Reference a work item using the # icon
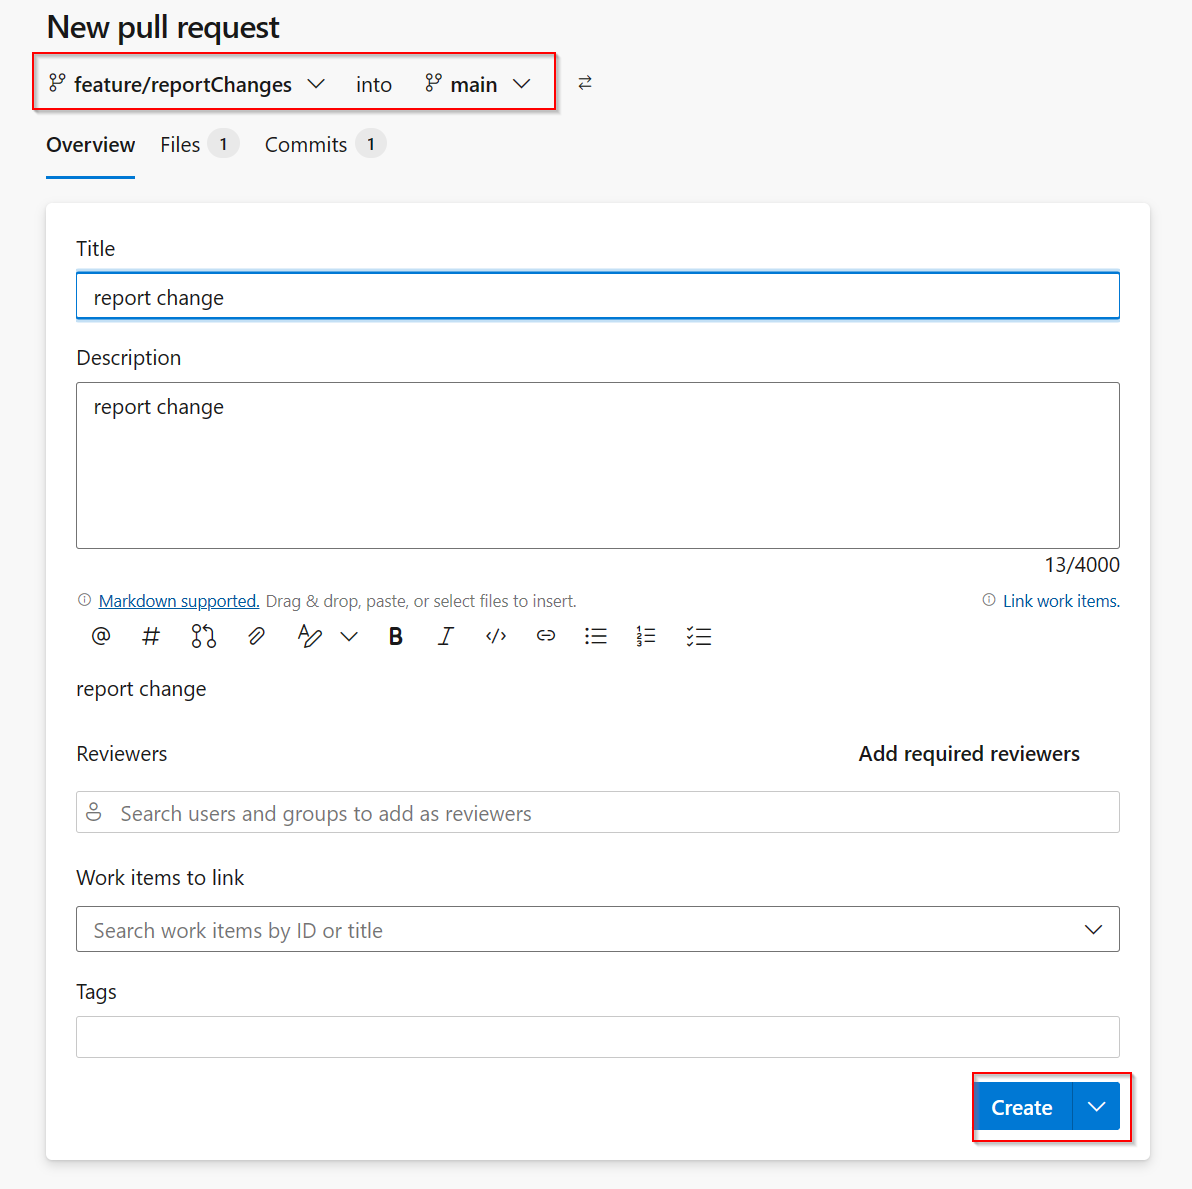The image size is (1192, 1189). coord(150,636)
